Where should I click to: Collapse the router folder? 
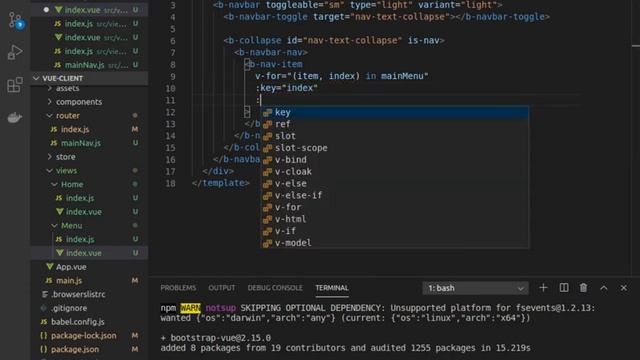point(89,116)
